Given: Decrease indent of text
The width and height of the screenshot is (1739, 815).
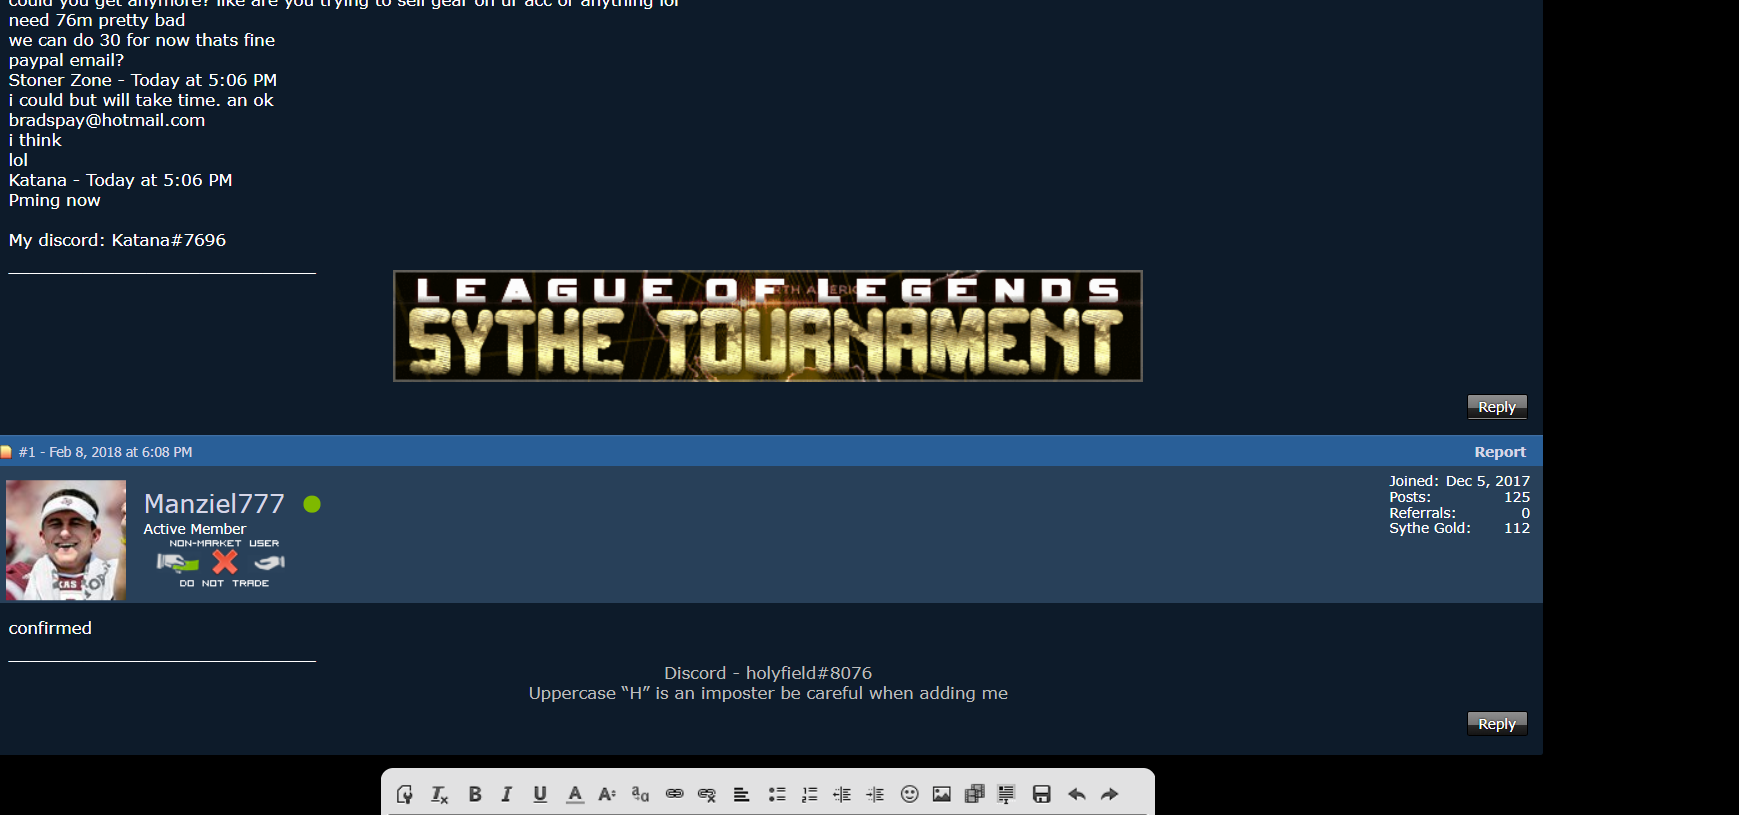Looking at the screenshot, I should click(842, 794).
